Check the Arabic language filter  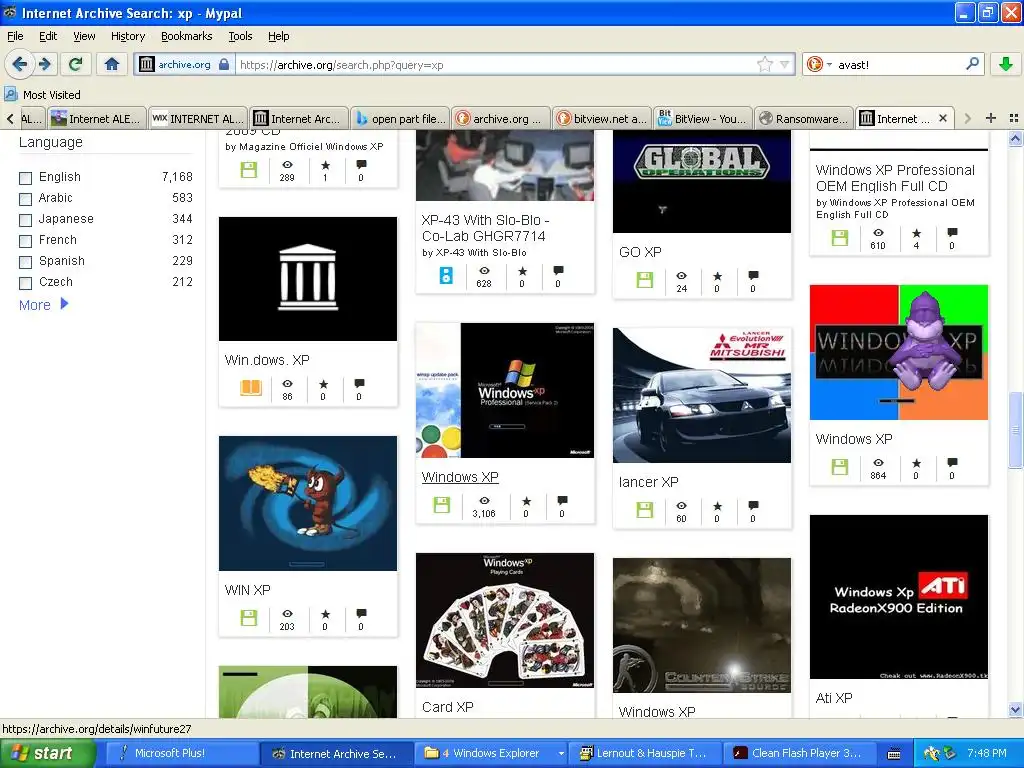pos(25,199)
